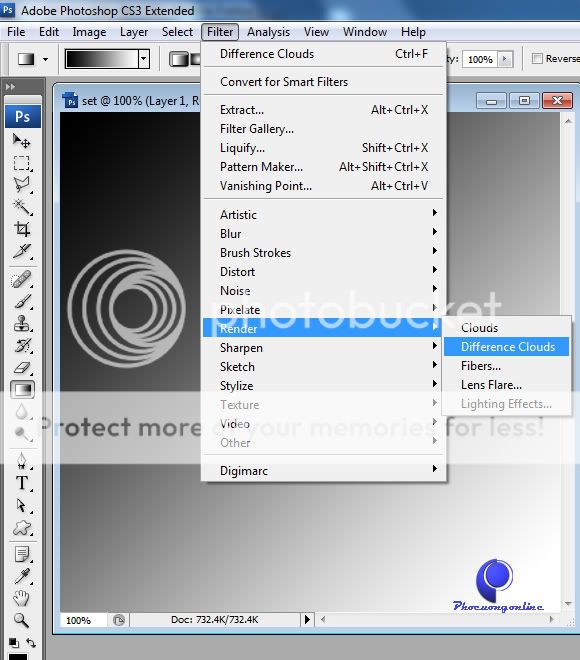Expand the Artistic submenu
The image size is (580, 660).
click(x=323, y=215)
